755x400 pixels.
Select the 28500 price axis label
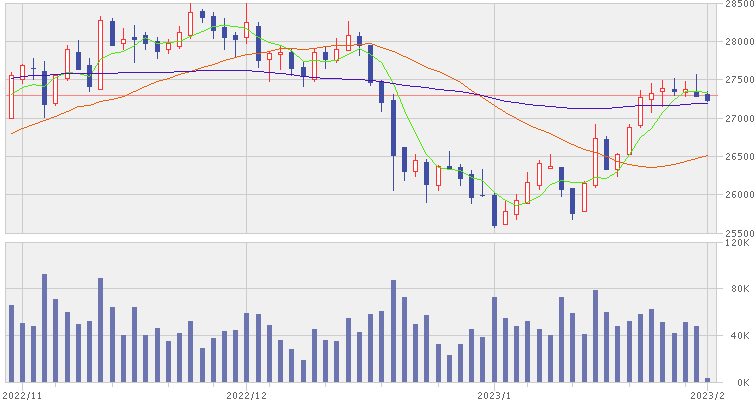(740, 3)
